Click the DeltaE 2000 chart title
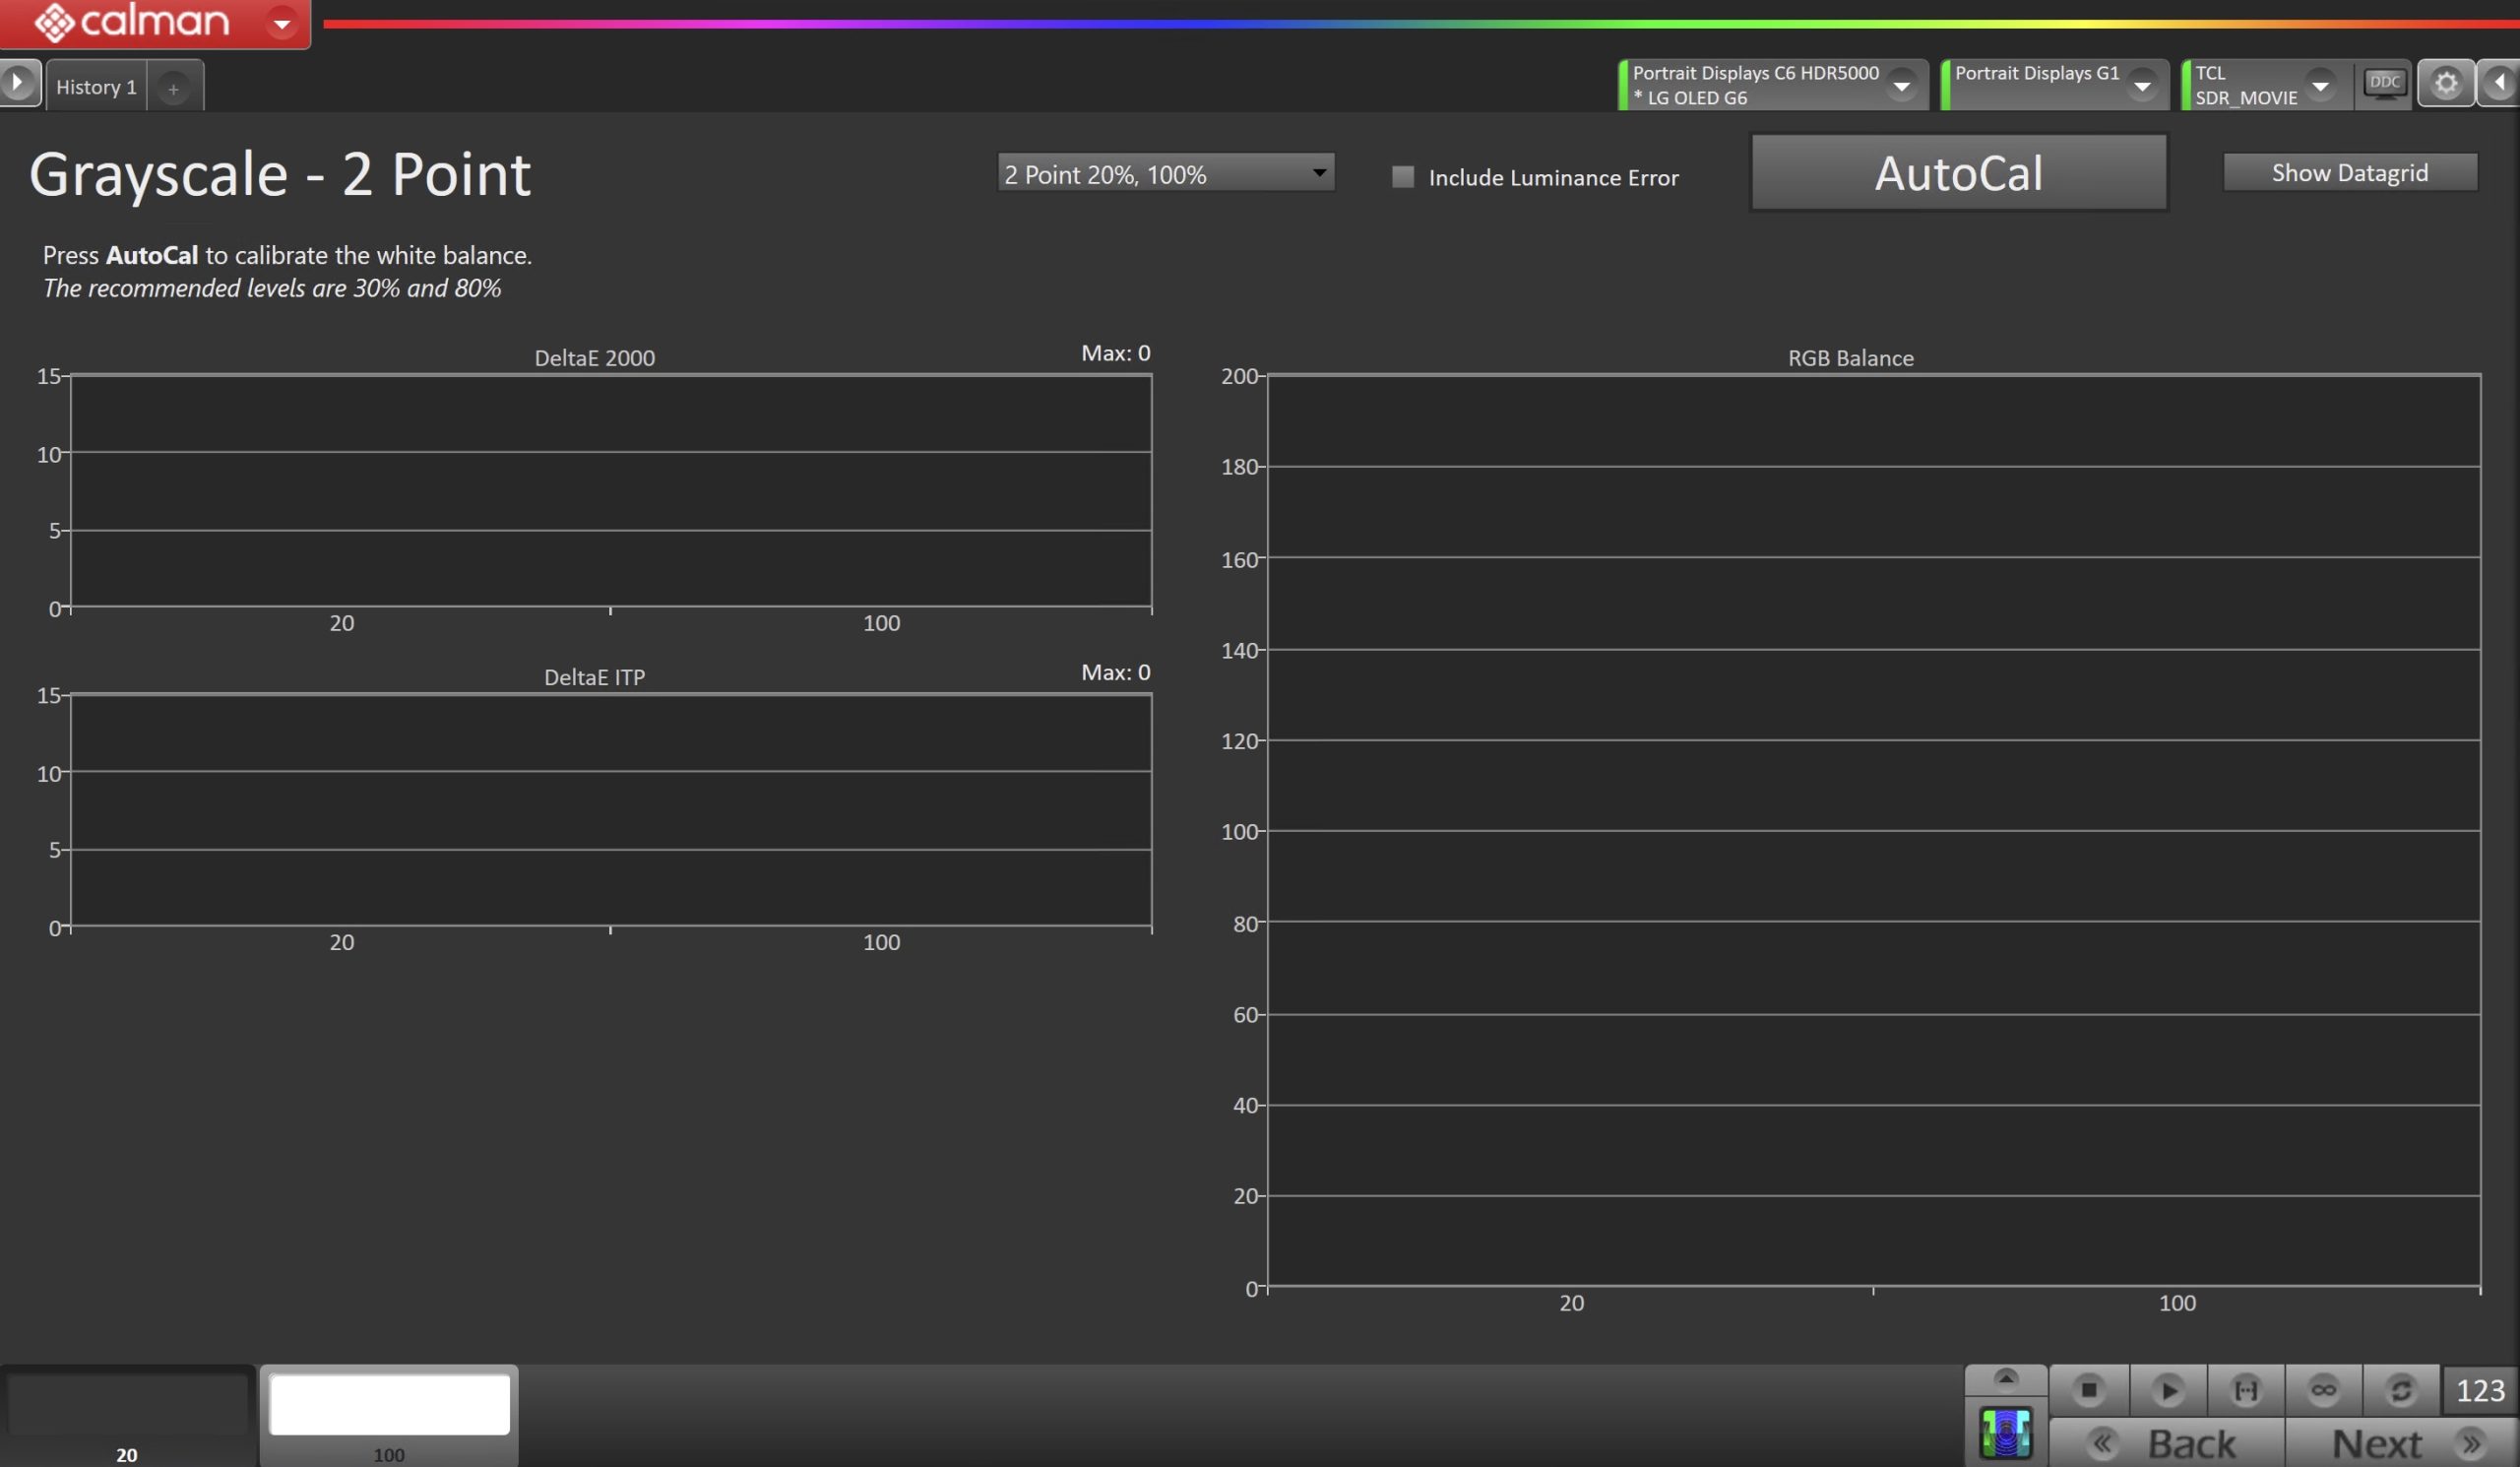 [x=595, y=358]
